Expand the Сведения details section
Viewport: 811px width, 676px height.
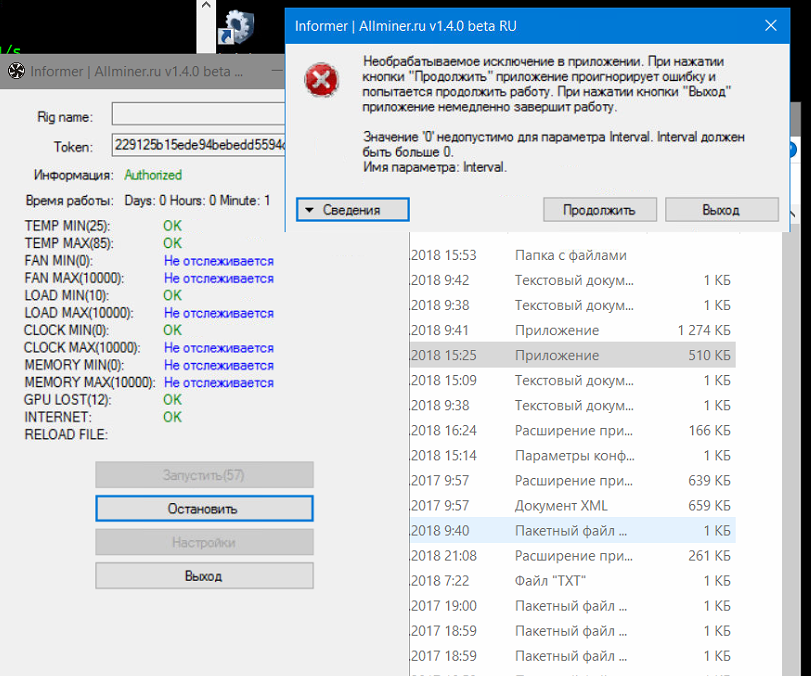point(353,209)
